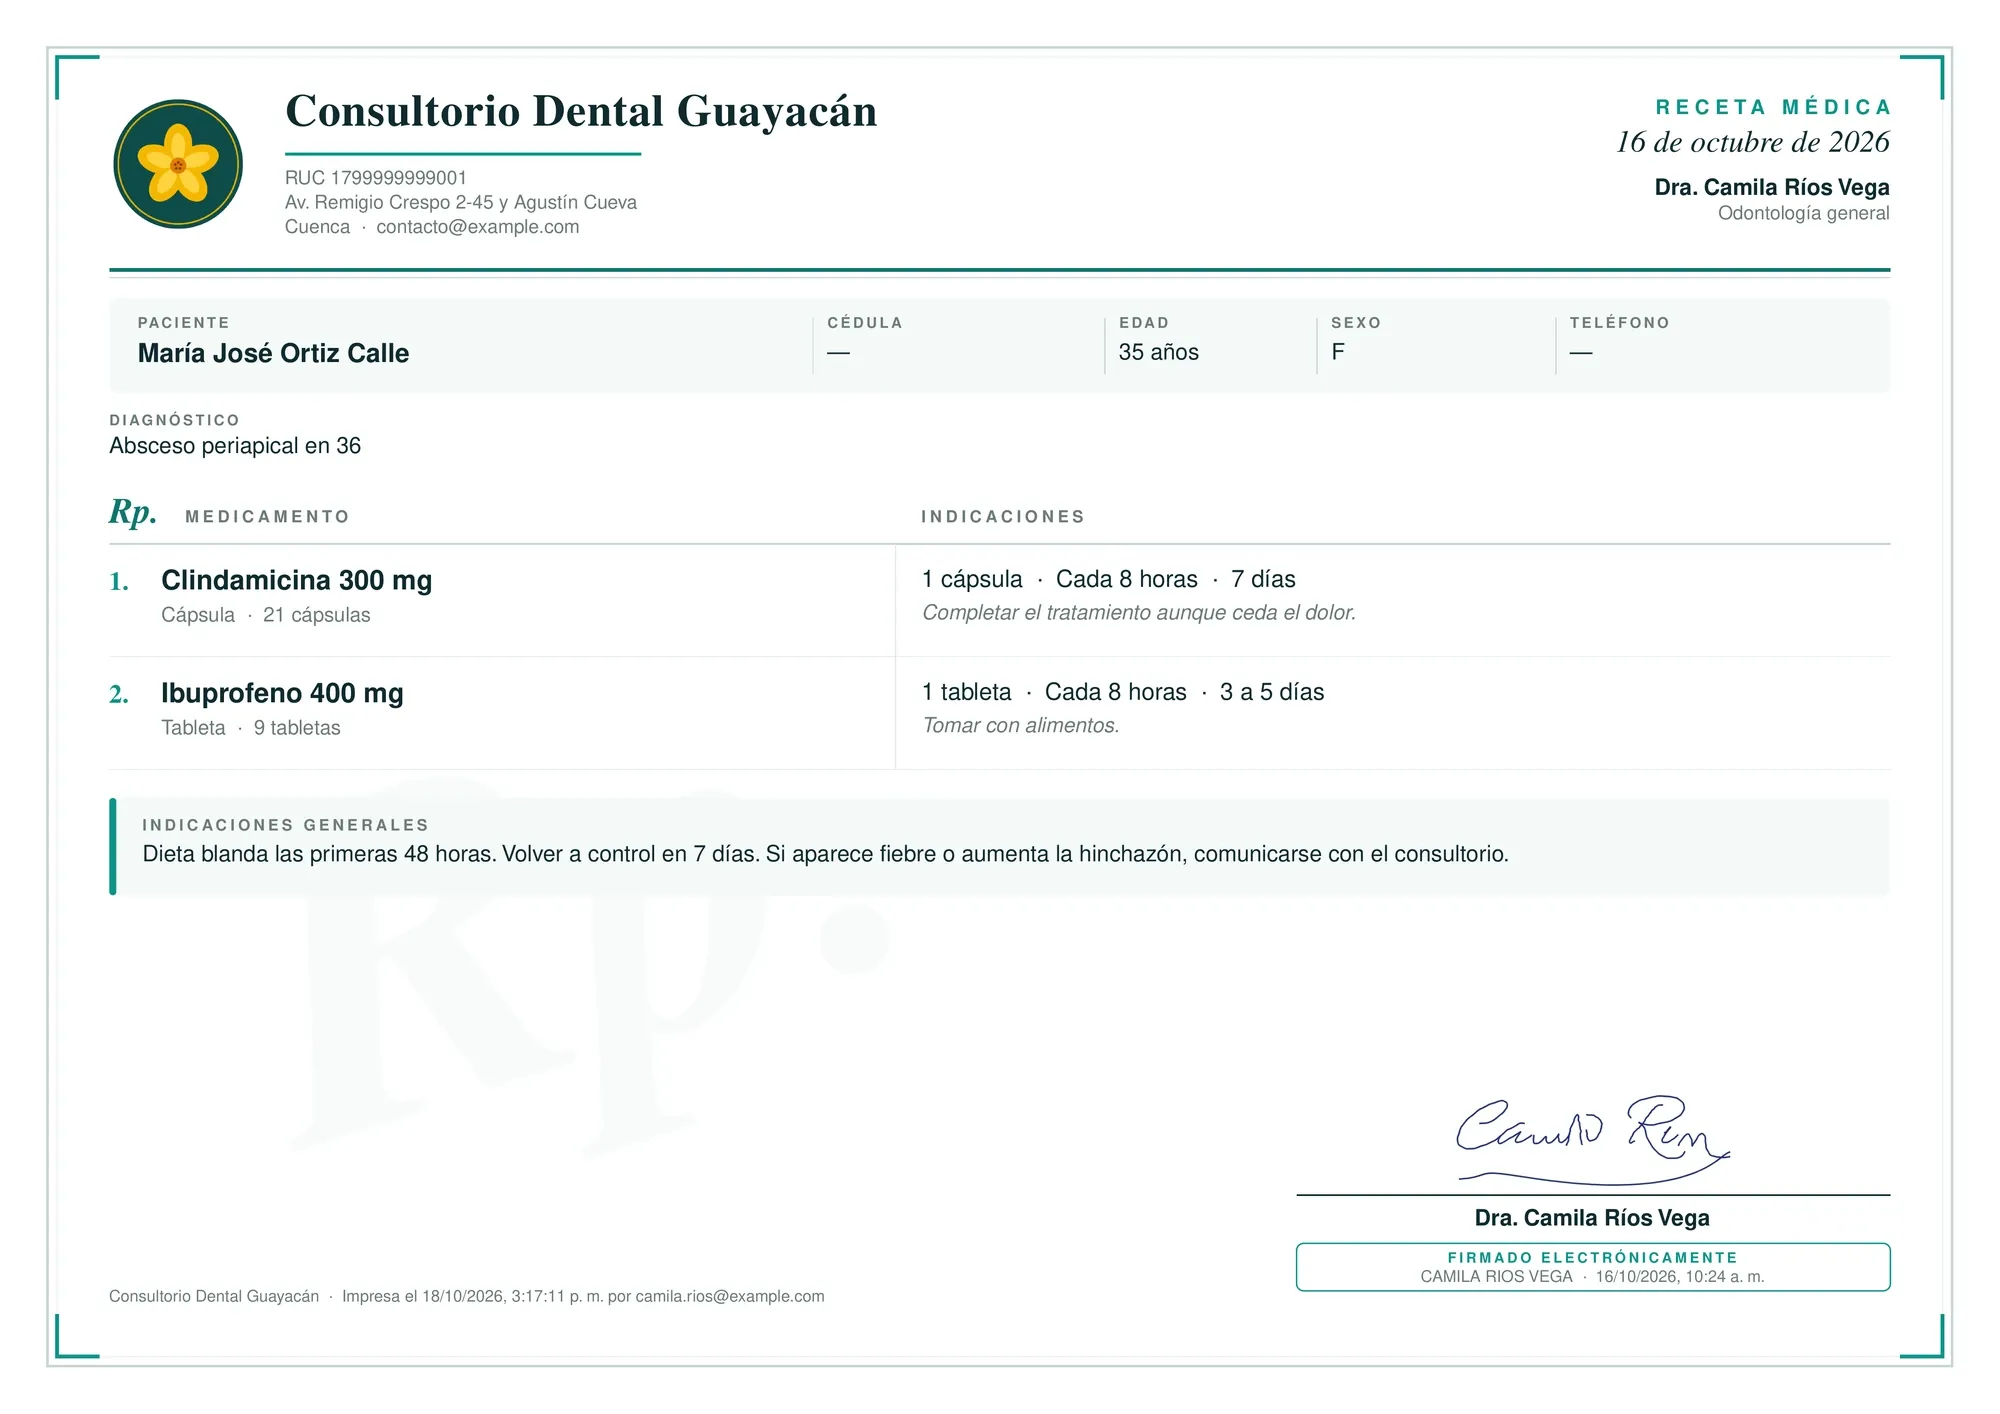Click the sex value 'F'
2000x1414 pixels.
pos(1338,352)
